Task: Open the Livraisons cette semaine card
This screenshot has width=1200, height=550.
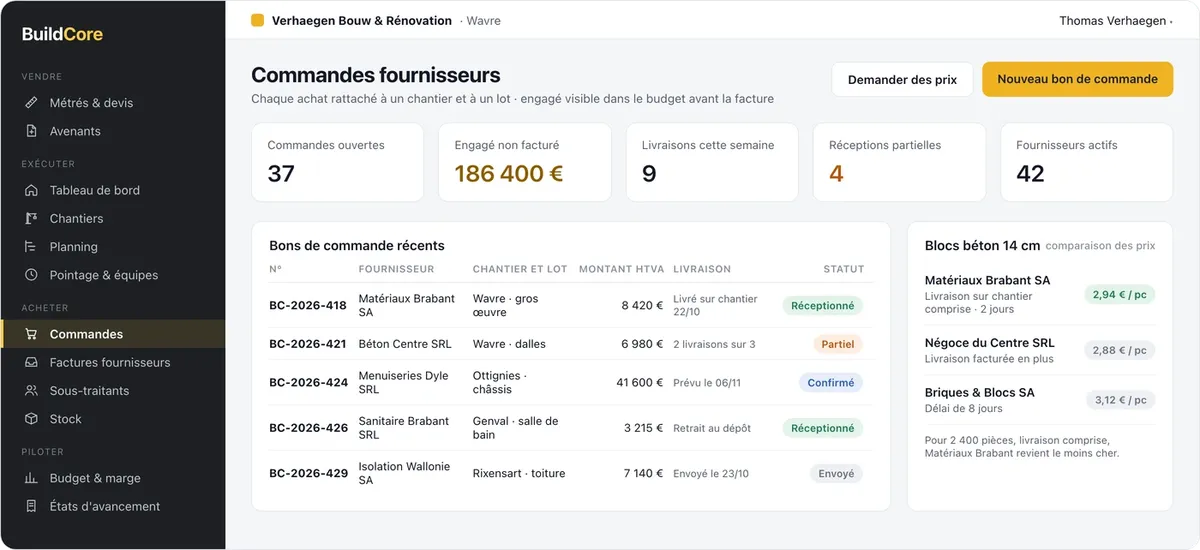Action: (712, 163)
